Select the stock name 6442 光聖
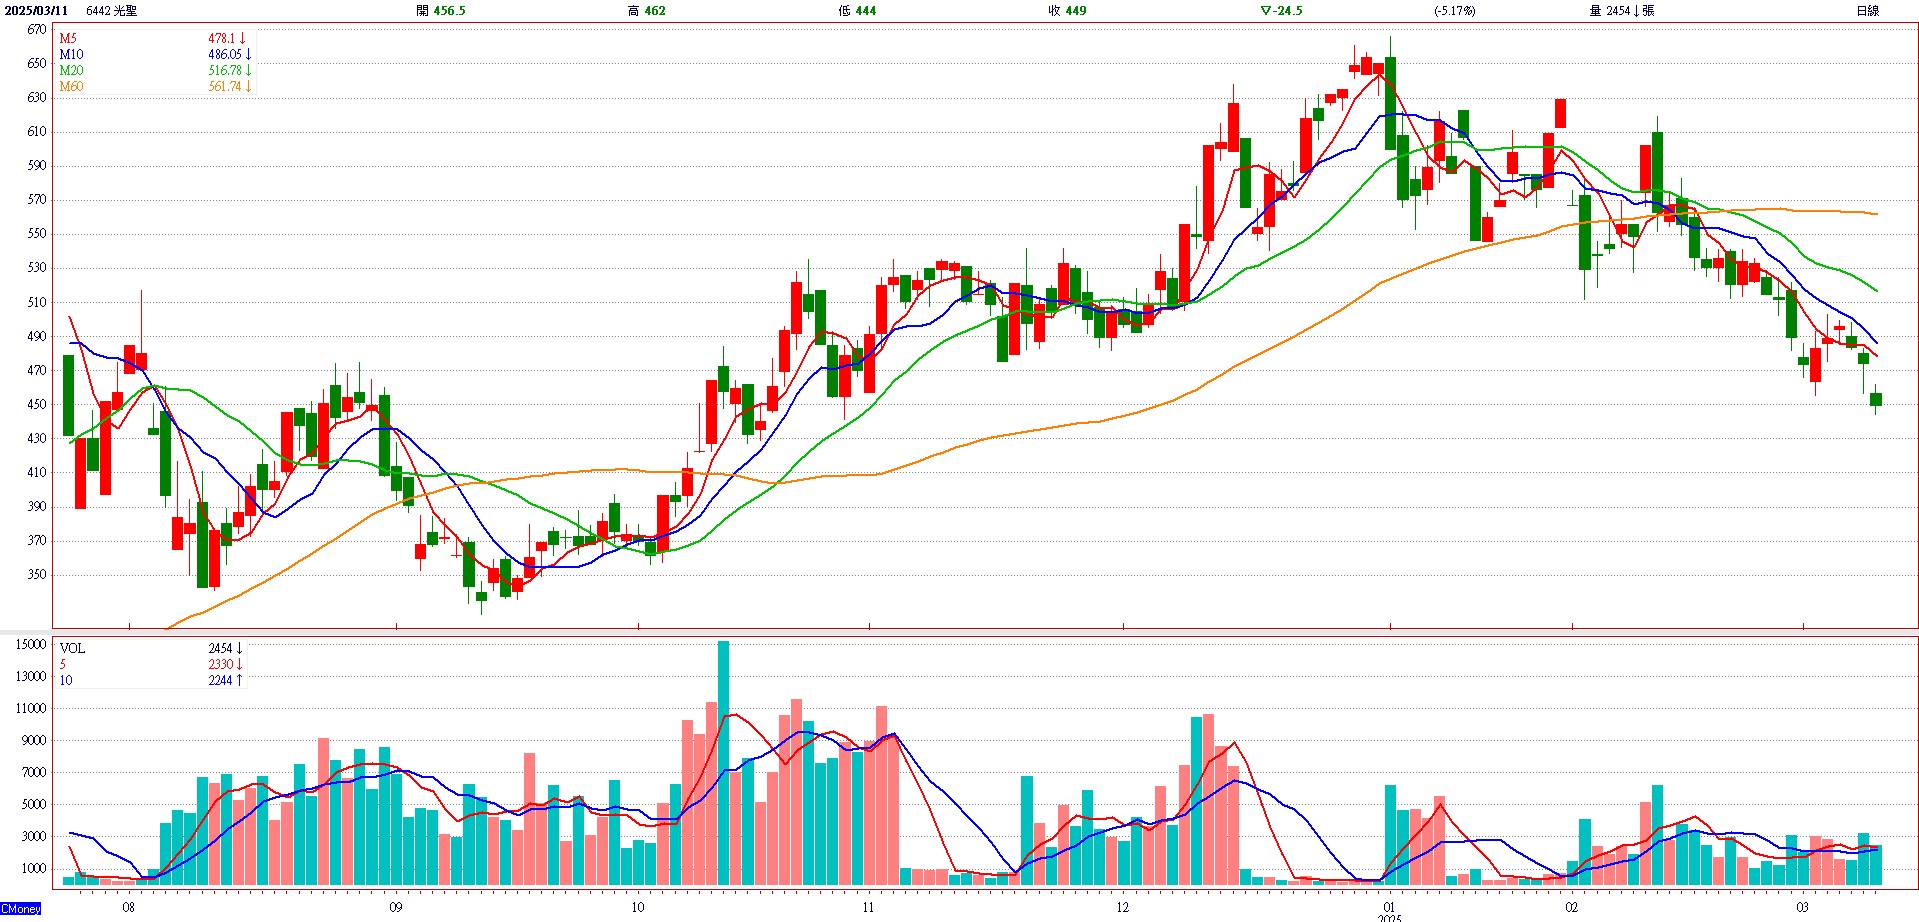This screenshot has height=922, width=1919. [x=112, y=11]
